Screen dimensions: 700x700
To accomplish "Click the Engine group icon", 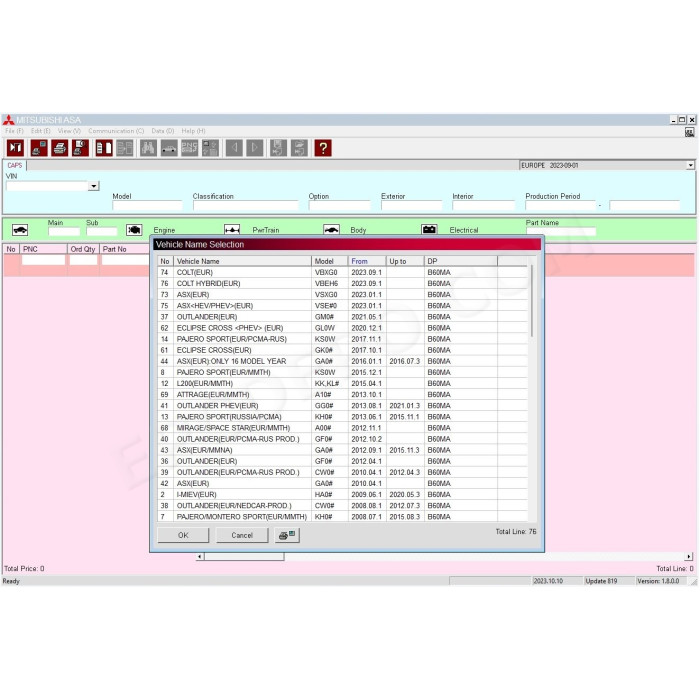I will point(134,229).
